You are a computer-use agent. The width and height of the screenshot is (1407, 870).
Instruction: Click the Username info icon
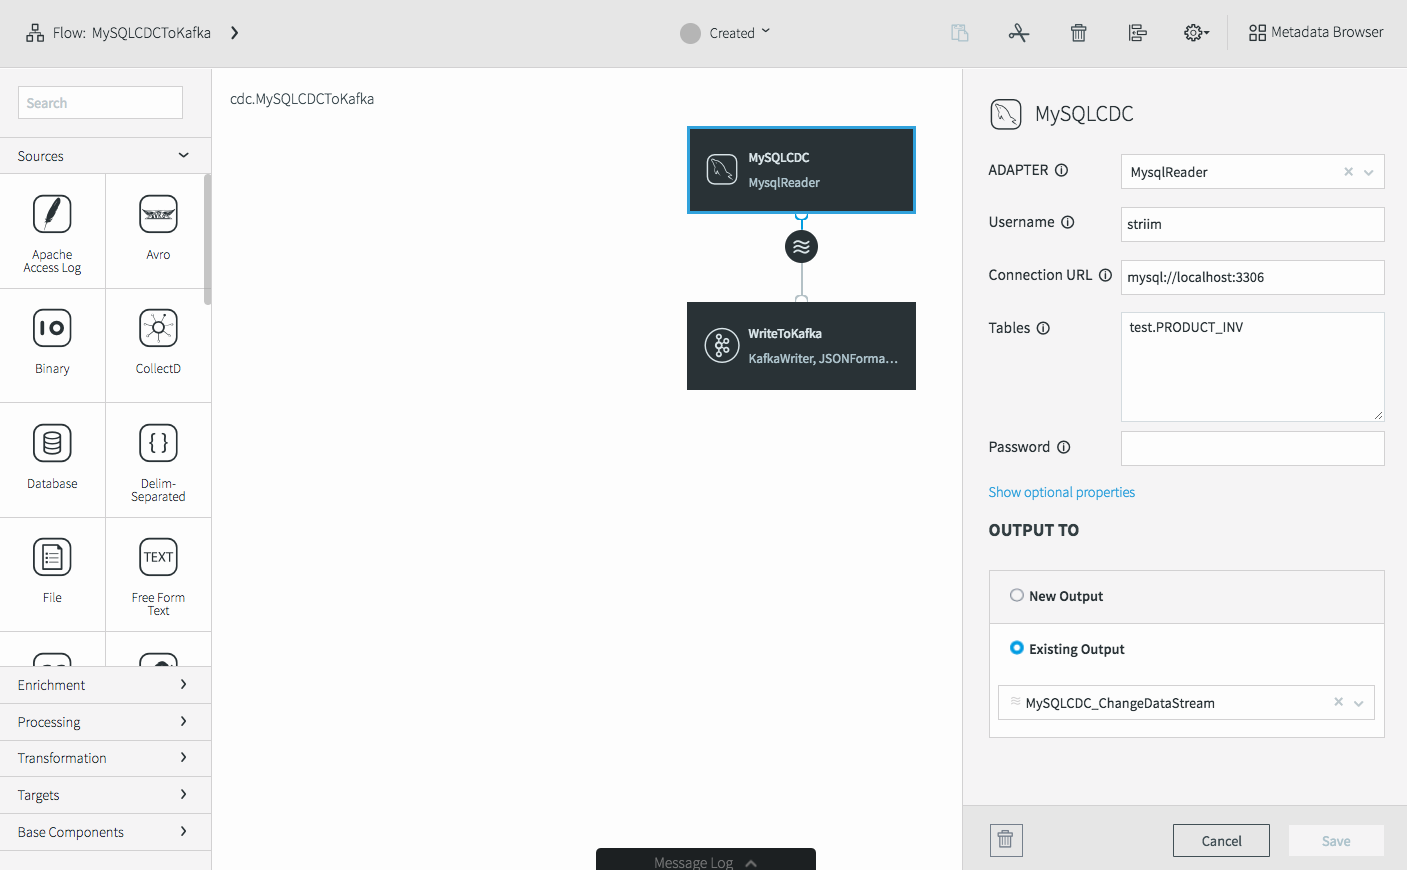pos(1068,222)
